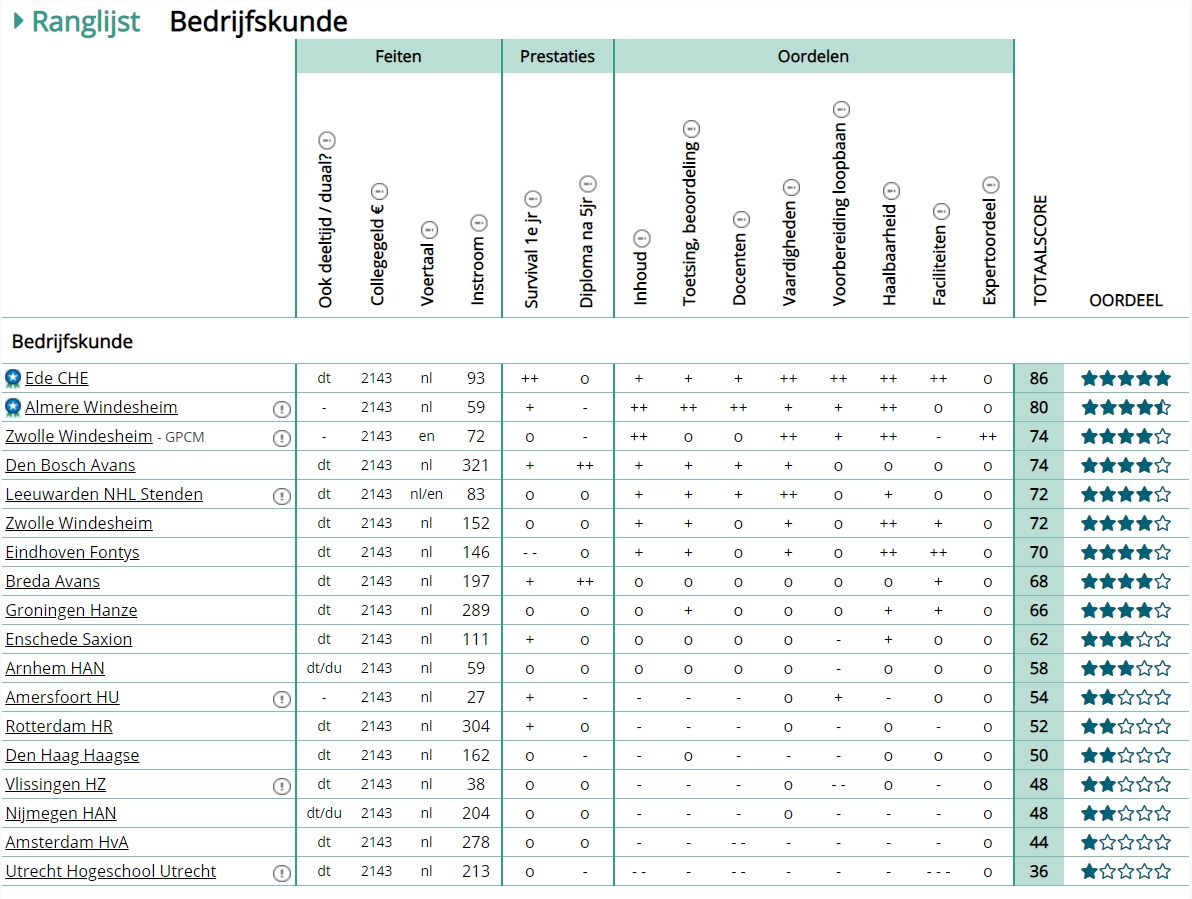Click info icon next to Voertaal
This screenshot has height=899, width=1192.
click(429, 229)
